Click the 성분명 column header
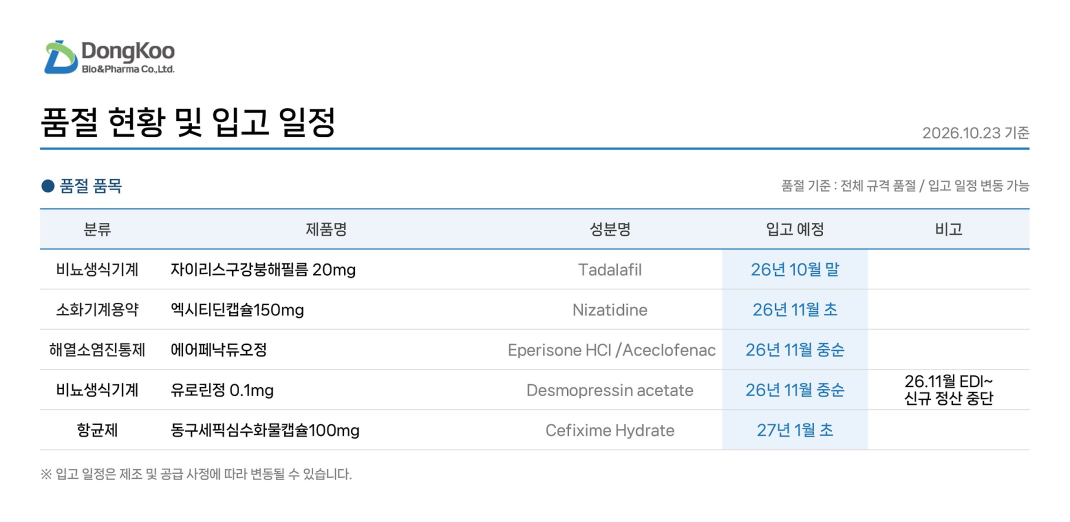This screenshot has width=1070, height=522. click(609, 230)
